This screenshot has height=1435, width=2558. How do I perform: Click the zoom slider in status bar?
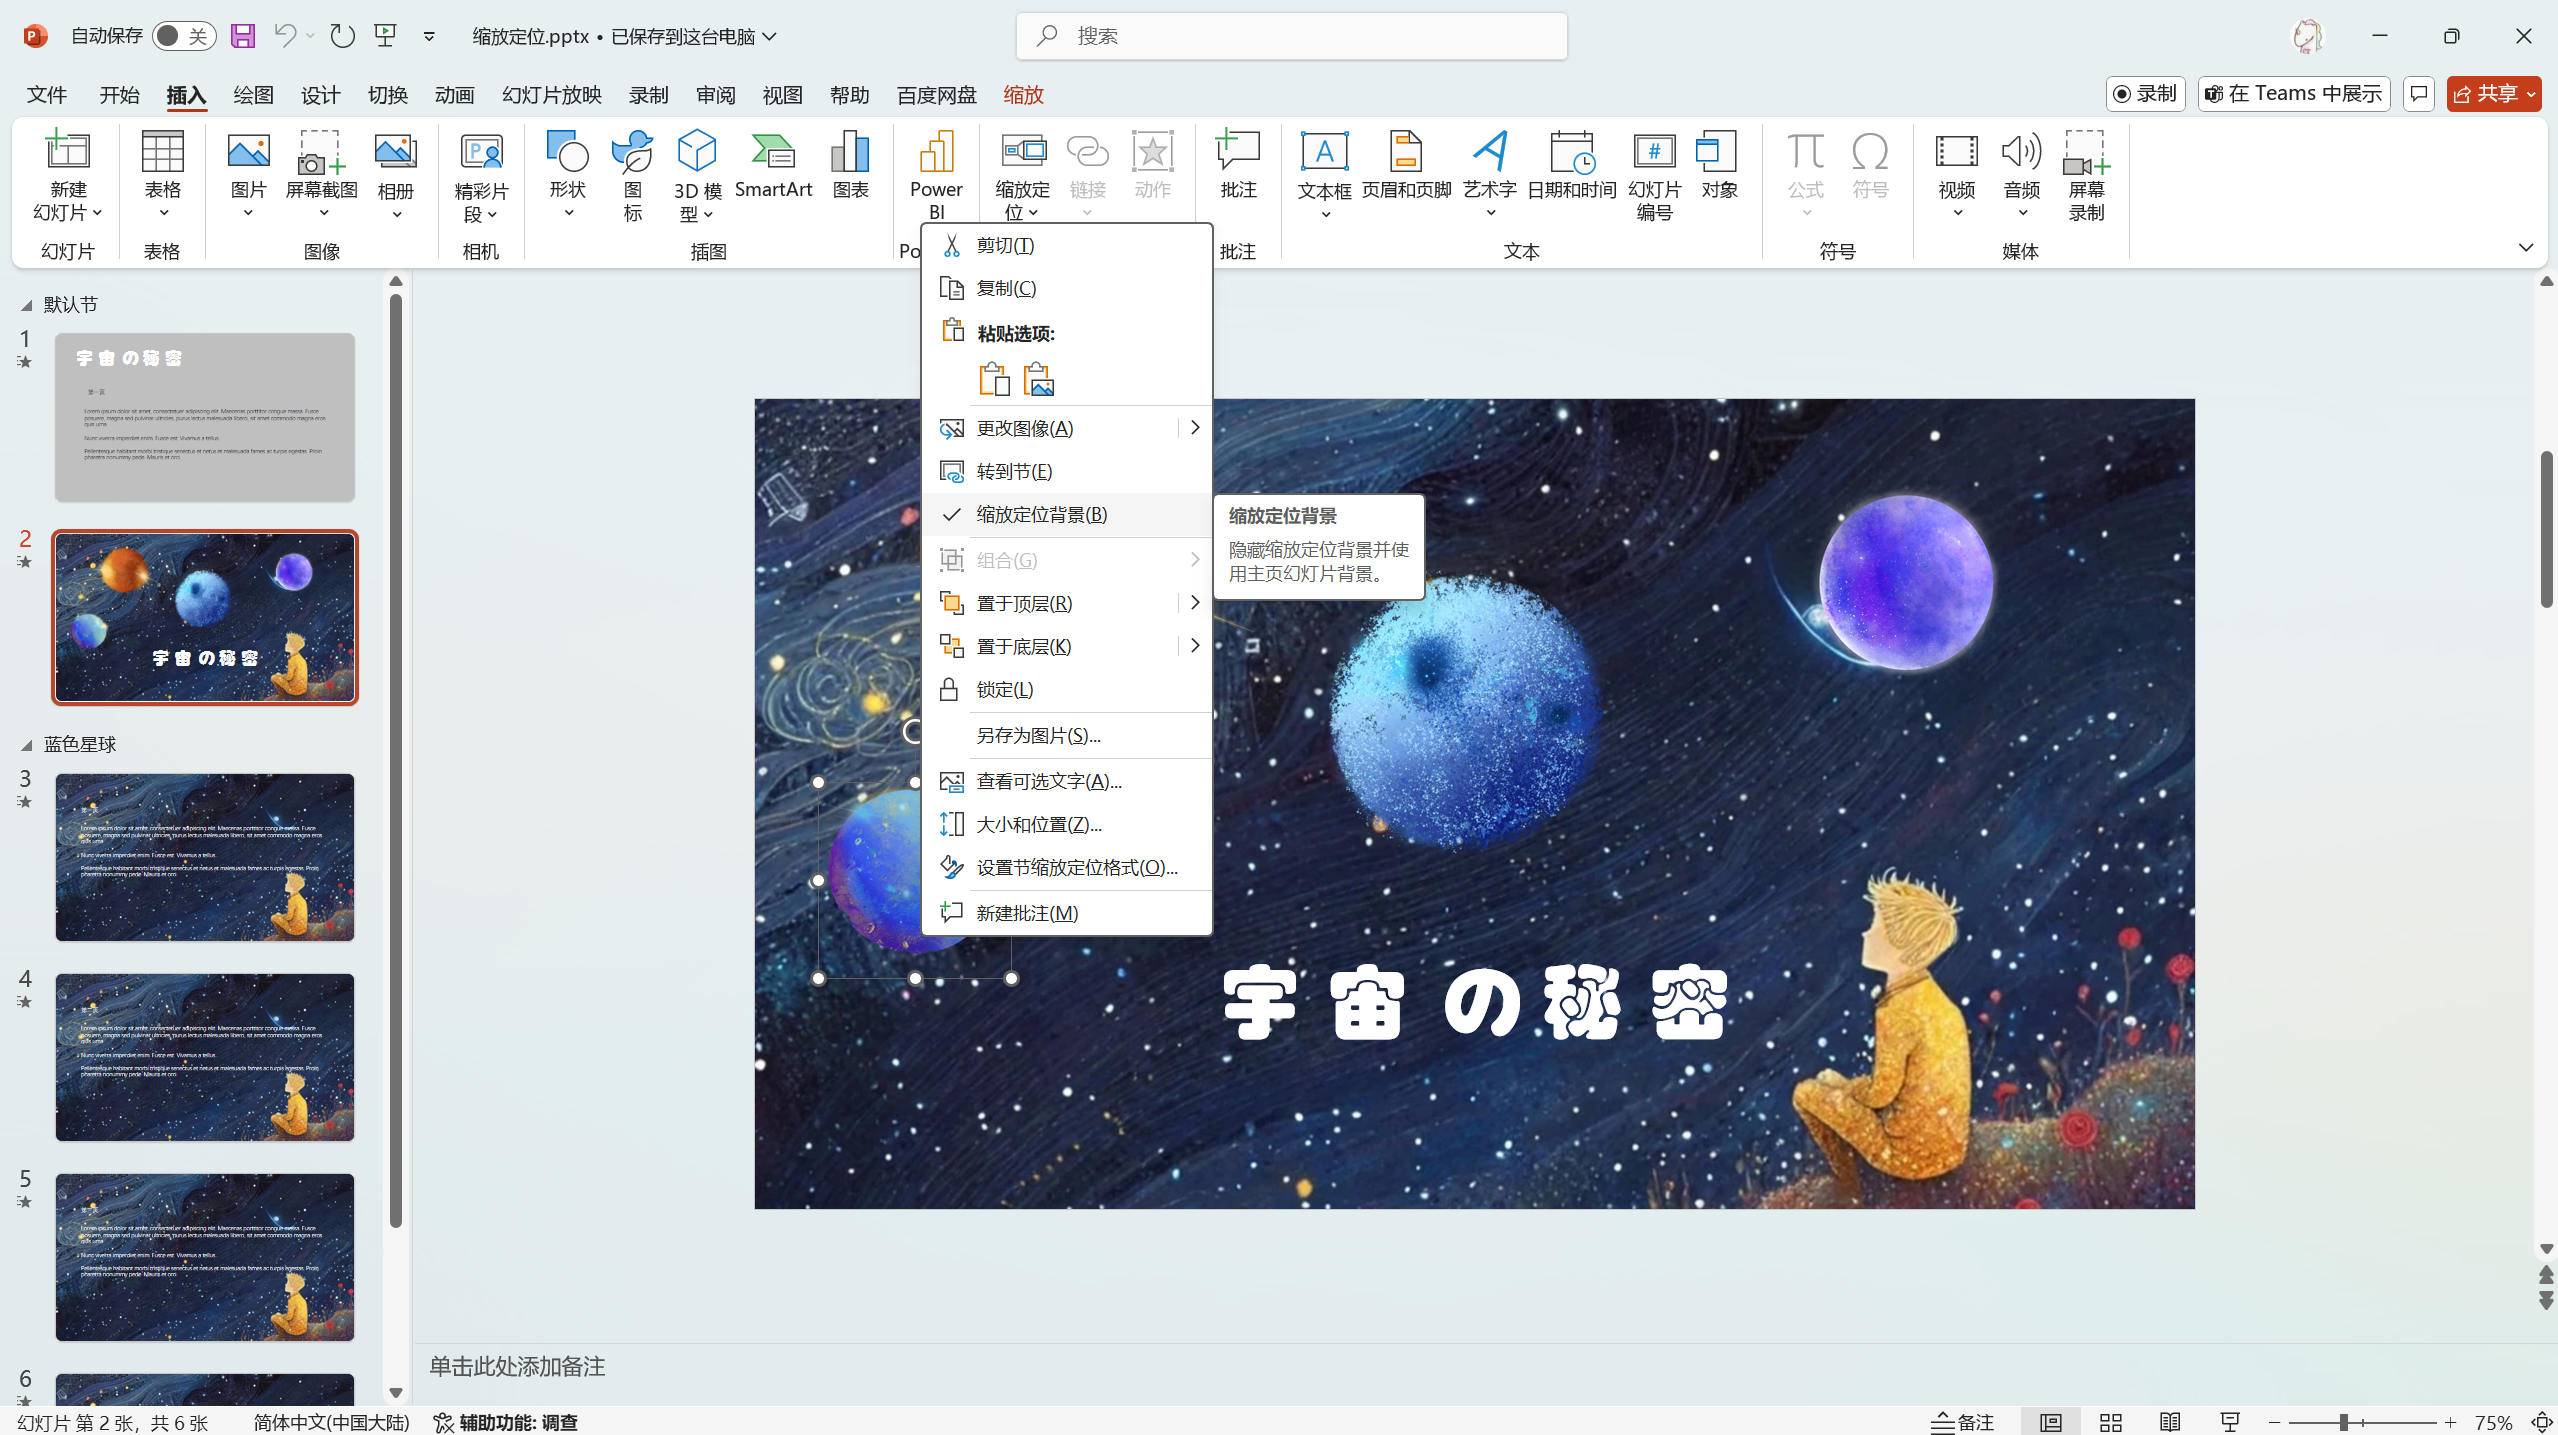pos(2362,1422)
